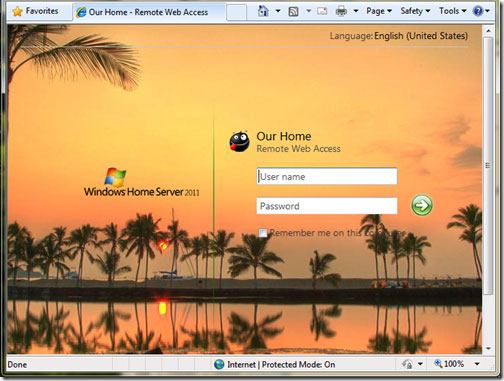Open the Tools menu
Image resolution: width=504 pixels, height=381 pixels.
453,11
